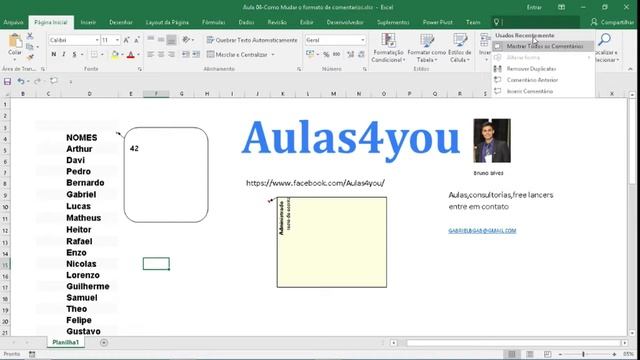Image resolution: width=640 pixels, height=360 pixels.
Task: Apply yellow fill color bucket
Action: click(x=115, y=54)
